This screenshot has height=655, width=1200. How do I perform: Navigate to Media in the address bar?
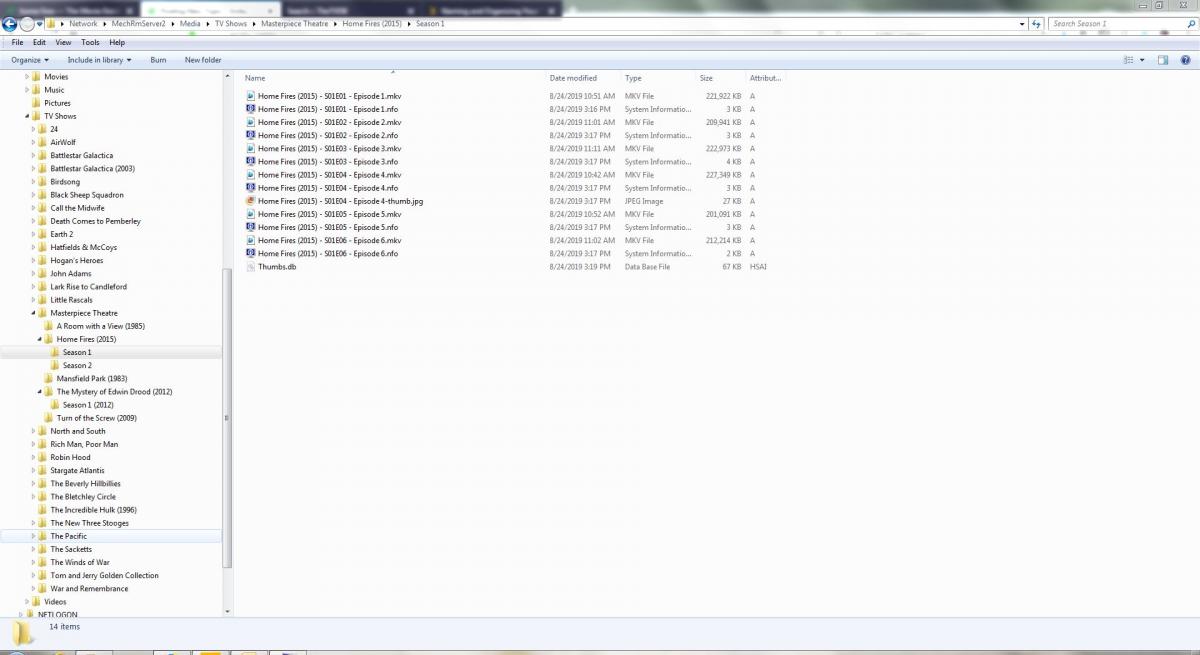coord(190,23)
